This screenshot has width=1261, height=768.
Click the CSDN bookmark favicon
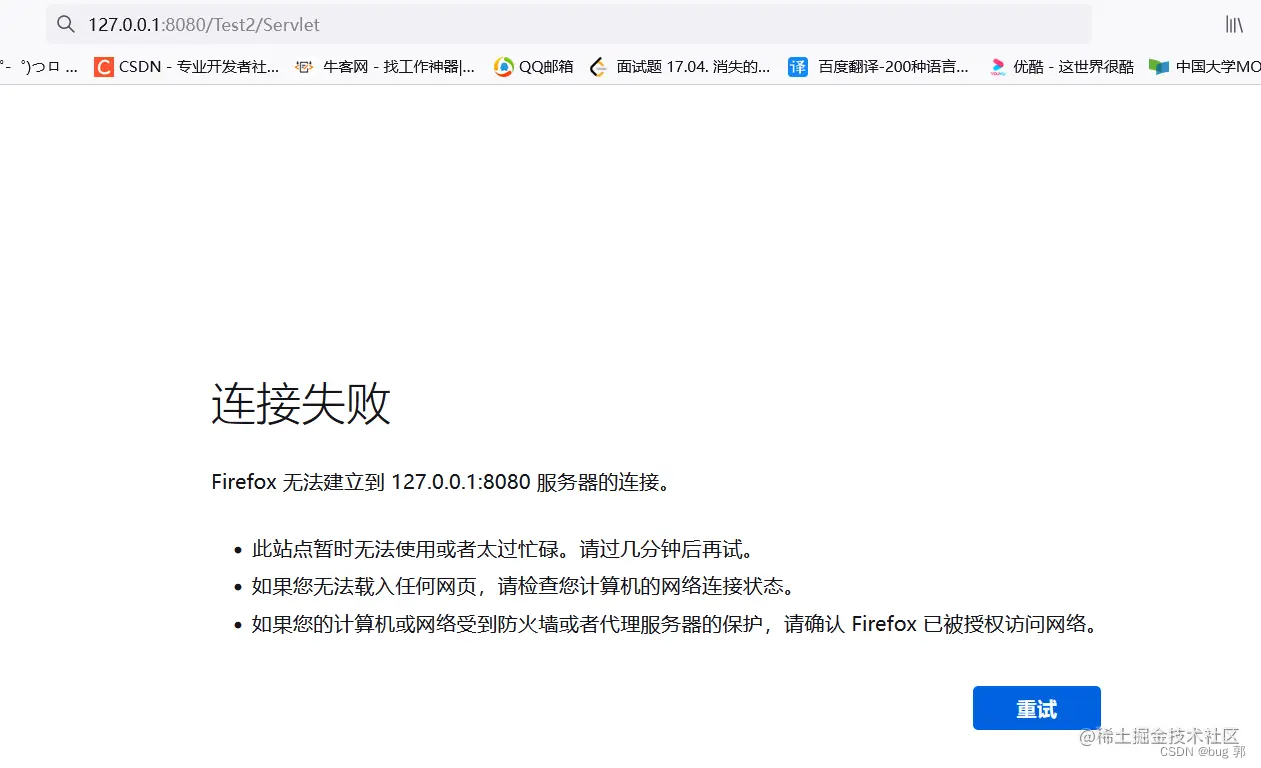coord(103,66)
